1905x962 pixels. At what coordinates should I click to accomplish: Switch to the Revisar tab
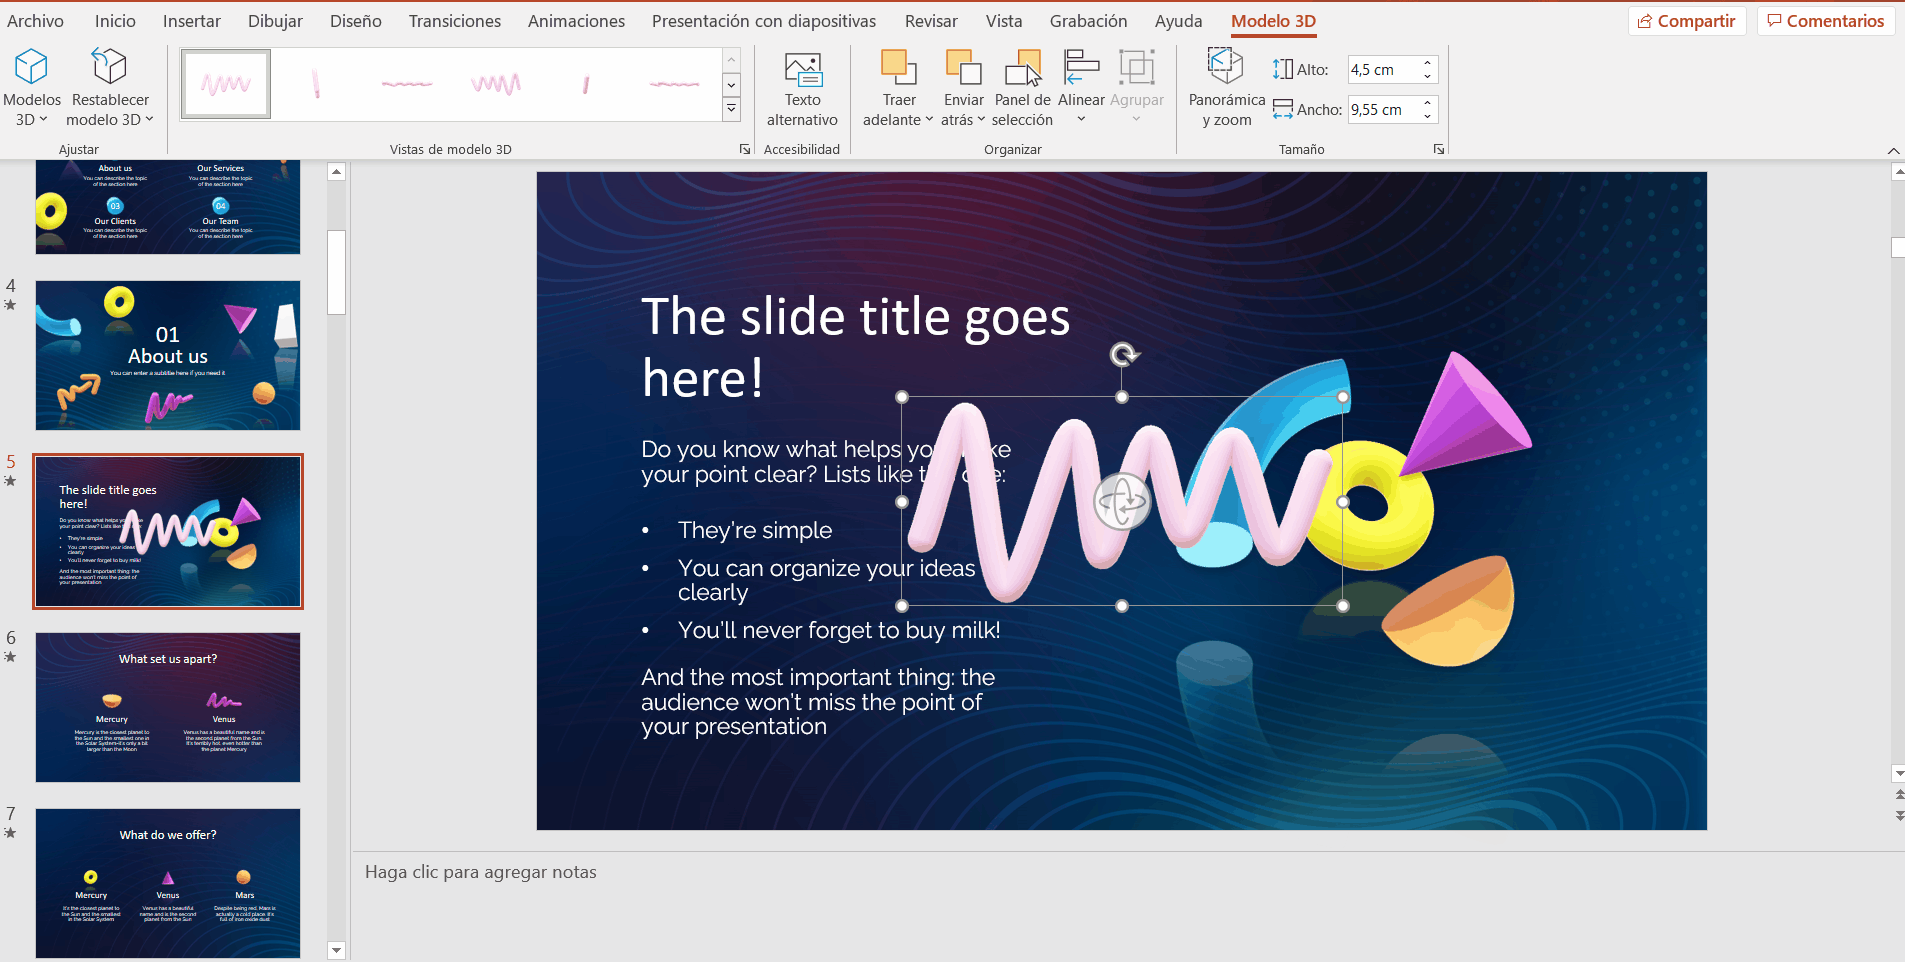(931, 21)
